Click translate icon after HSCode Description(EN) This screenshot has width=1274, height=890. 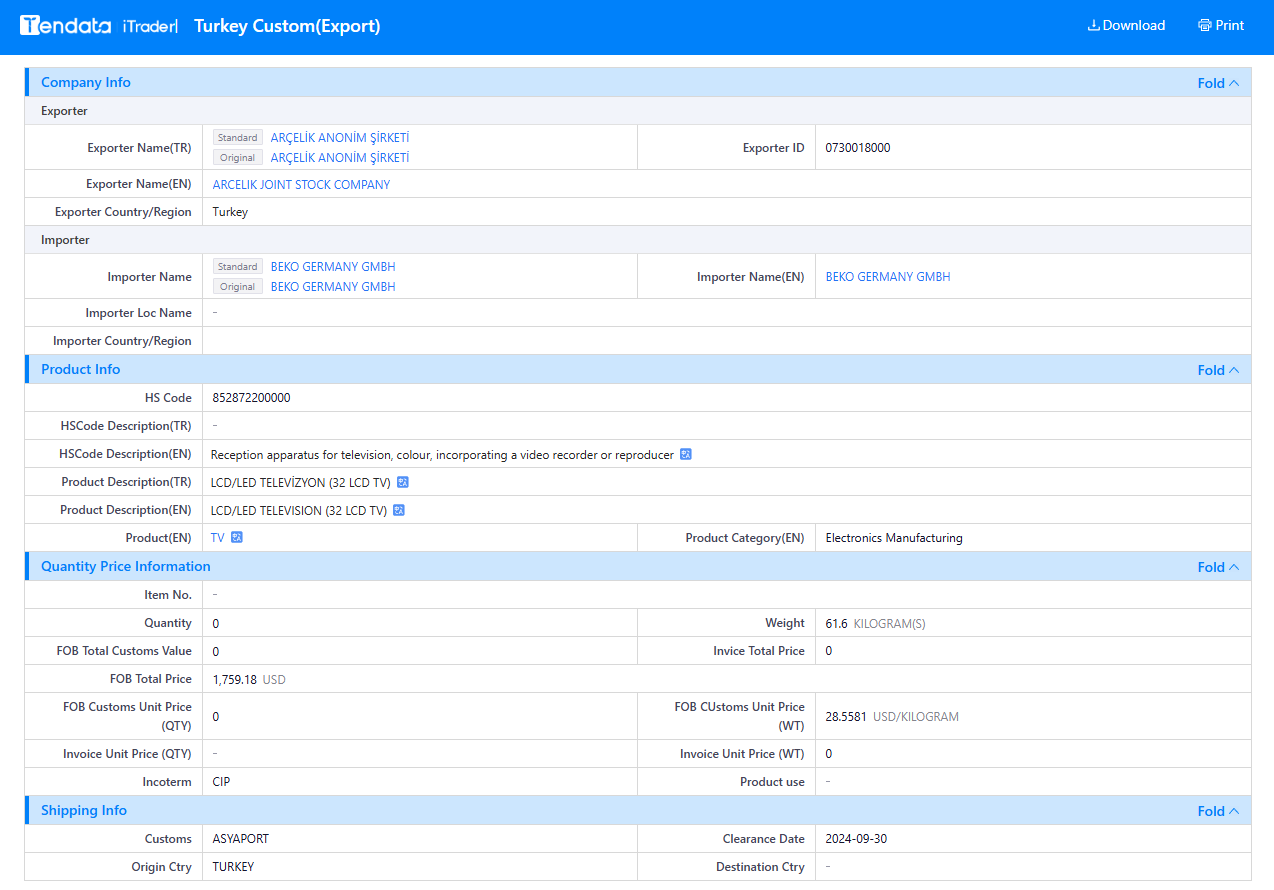coord(686,454)
